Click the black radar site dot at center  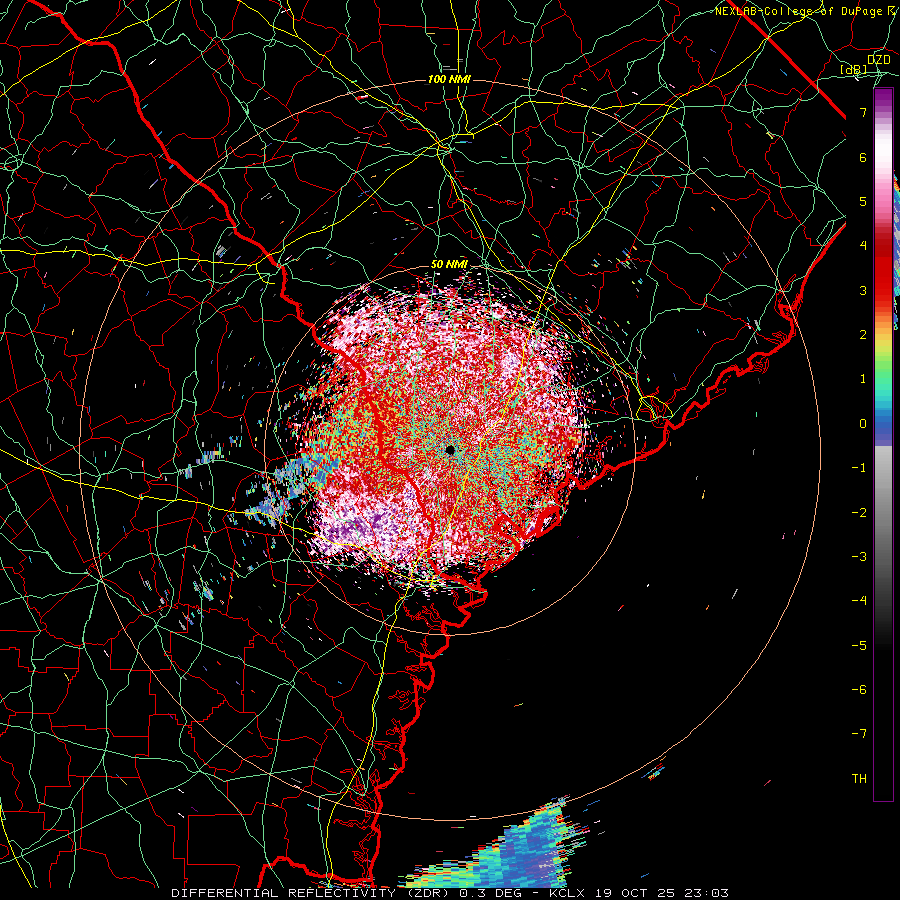[450, 450]
